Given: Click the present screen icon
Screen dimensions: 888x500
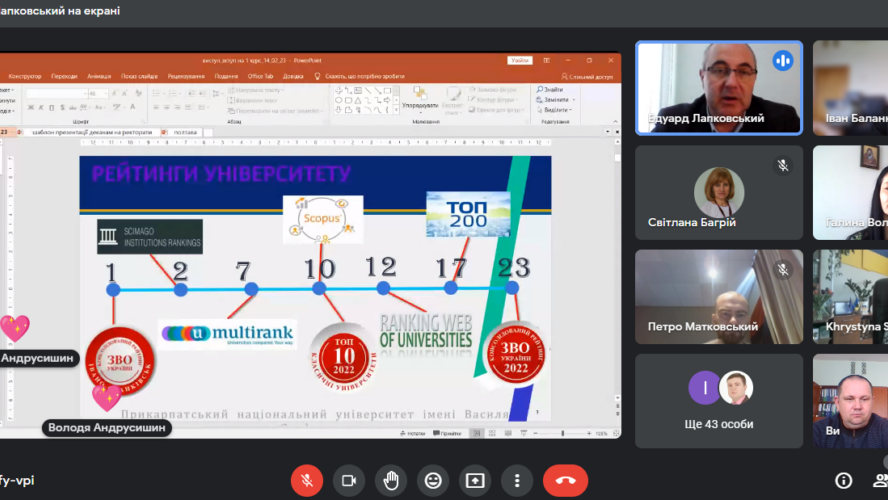Looking at the screenshot, I should pyautogui.click(x=475, y=480).
